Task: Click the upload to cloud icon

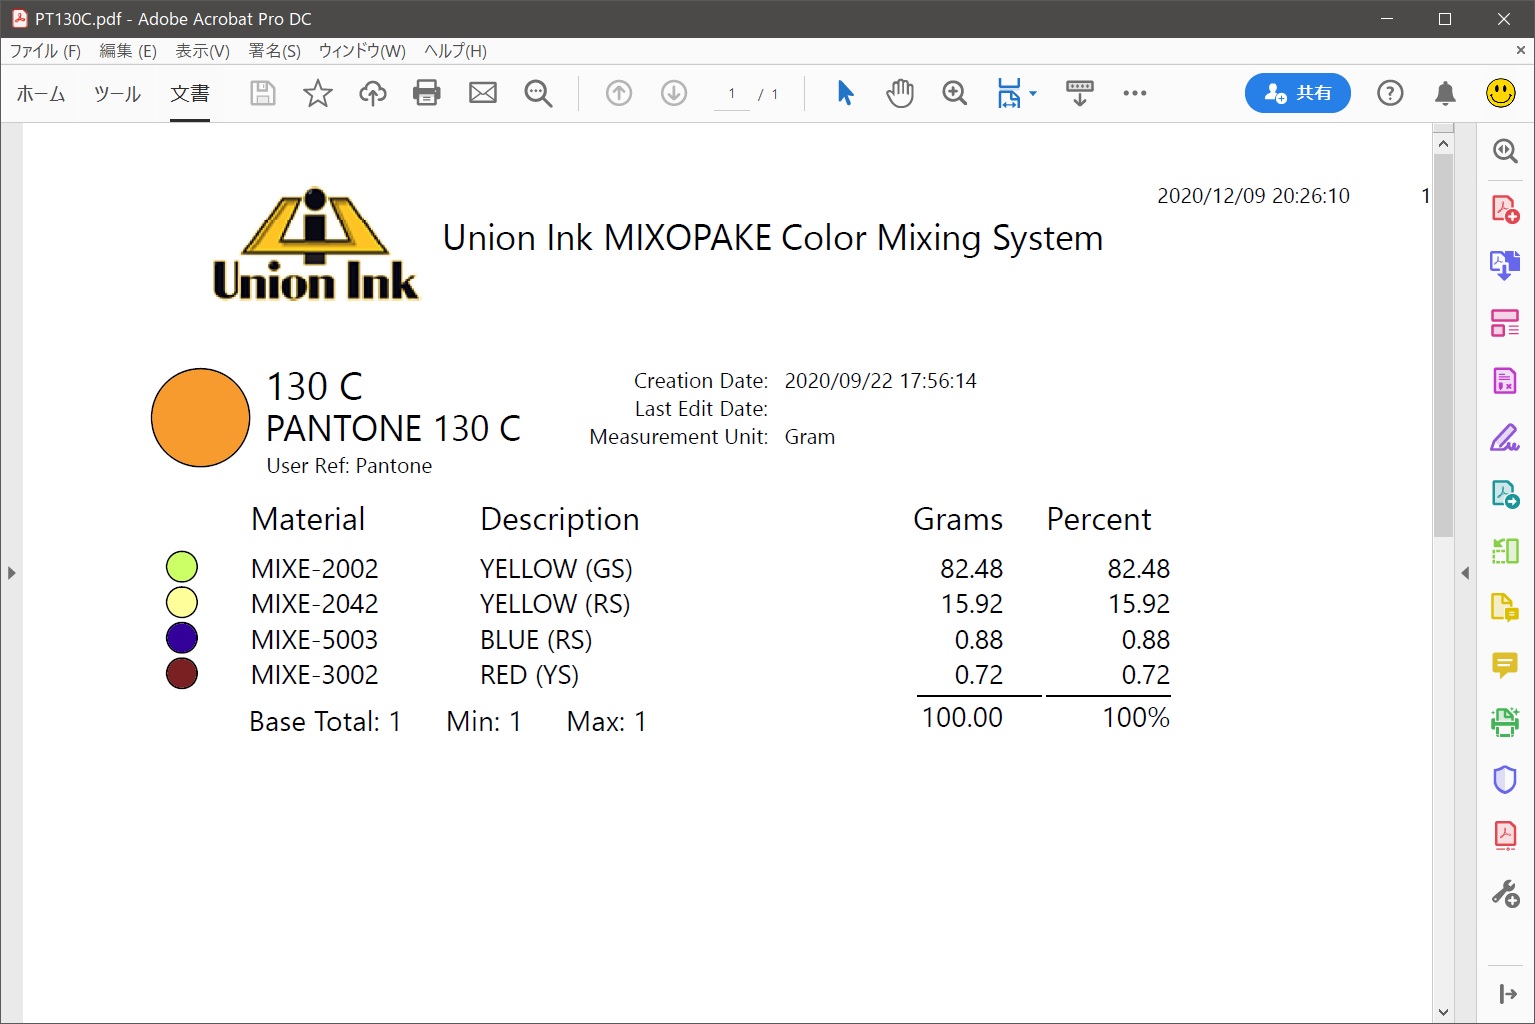Action: click(373, 93)
